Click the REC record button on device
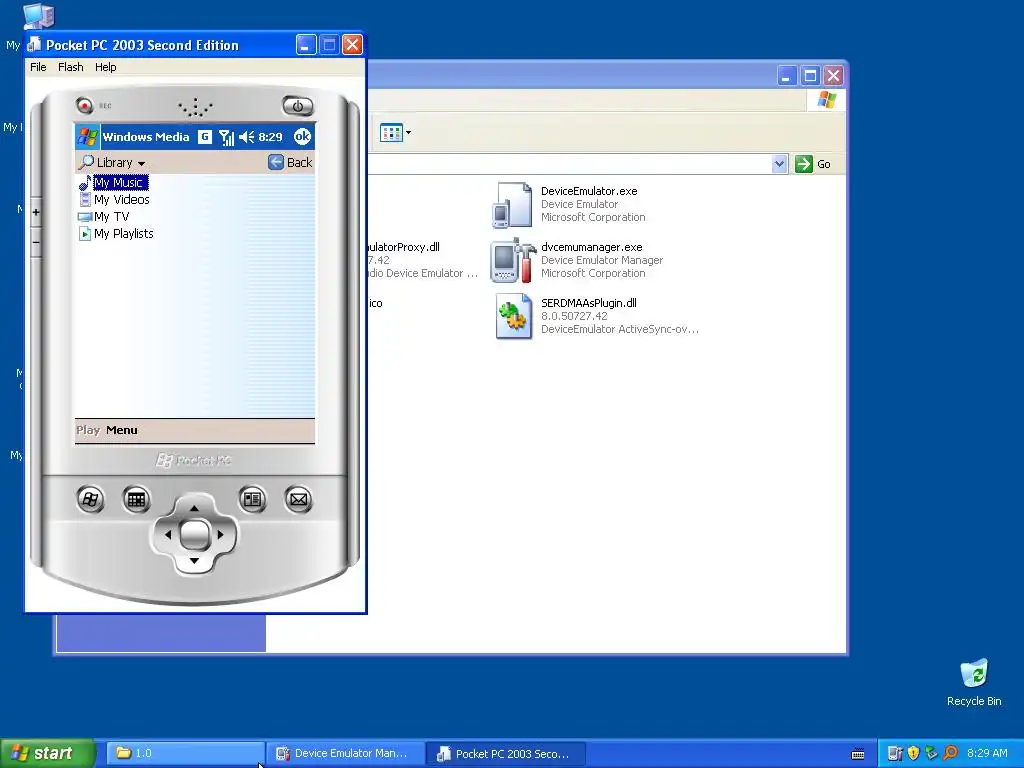This screenshot has height=768, width=1024. click(x=84, y=105)
